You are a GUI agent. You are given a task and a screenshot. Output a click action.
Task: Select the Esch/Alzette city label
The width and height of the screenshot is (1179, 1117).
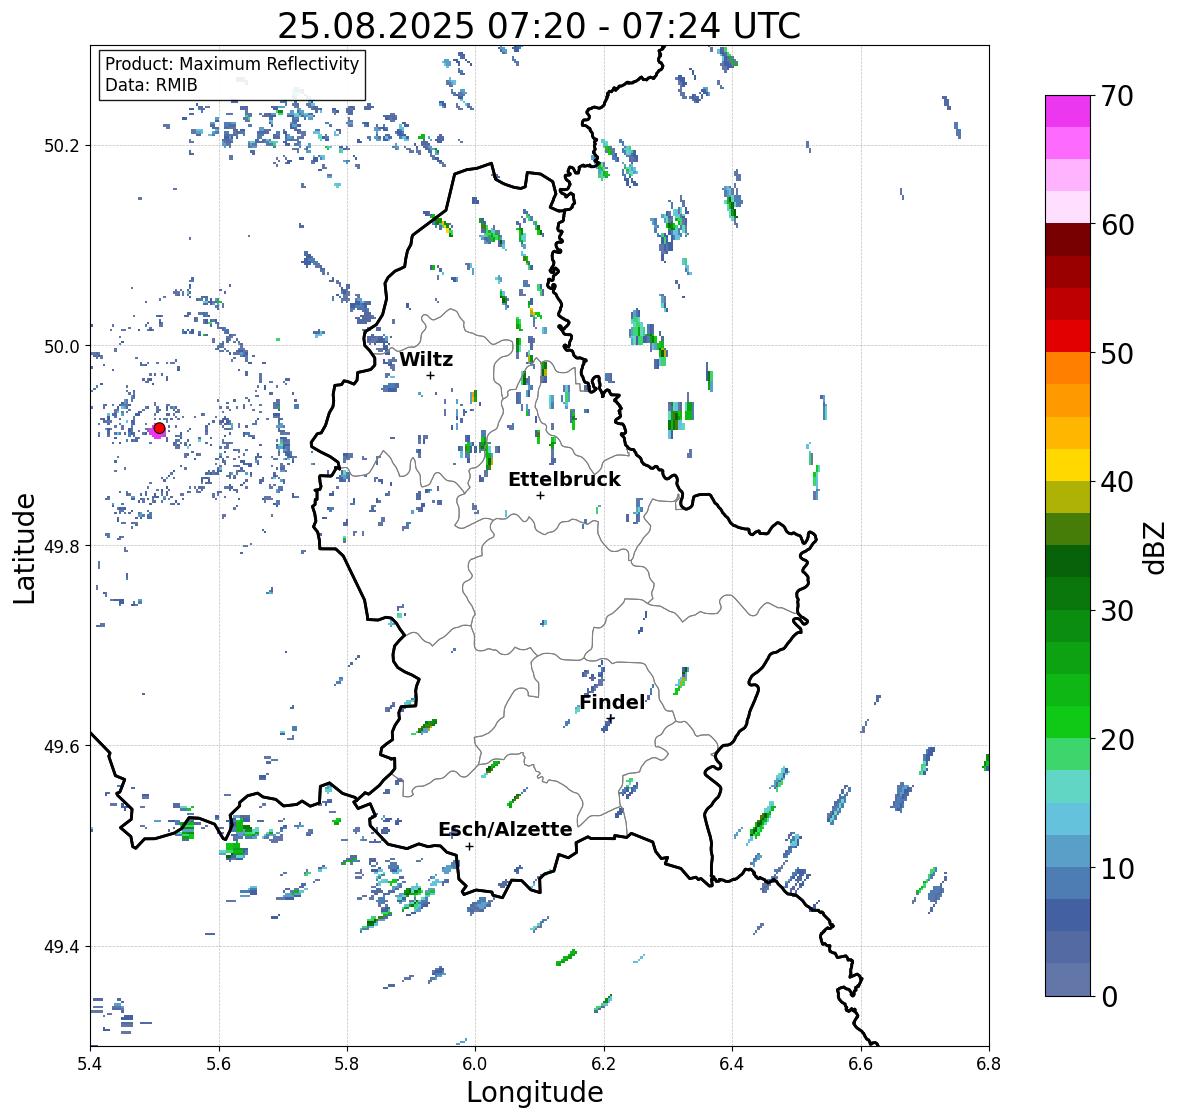[505, 829]
